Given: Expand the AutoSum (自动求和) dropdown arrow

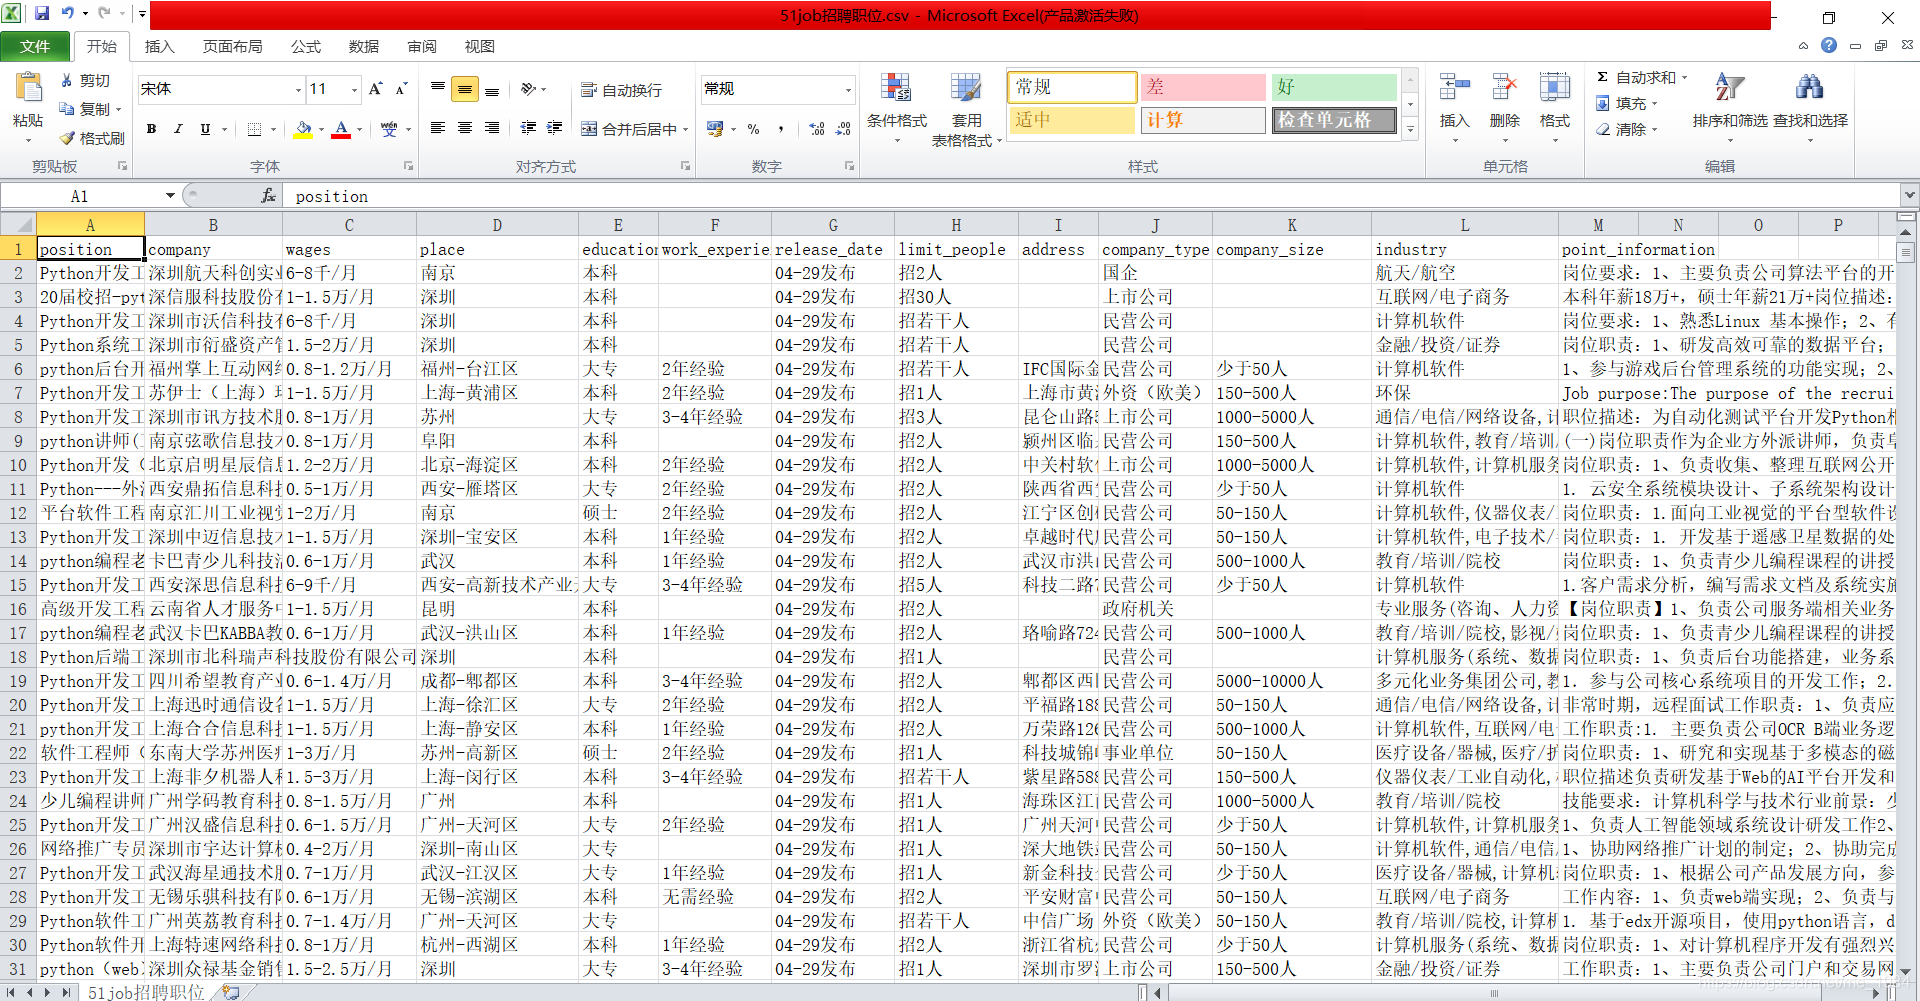Looking at the screenshot, I should (1685, 77).
